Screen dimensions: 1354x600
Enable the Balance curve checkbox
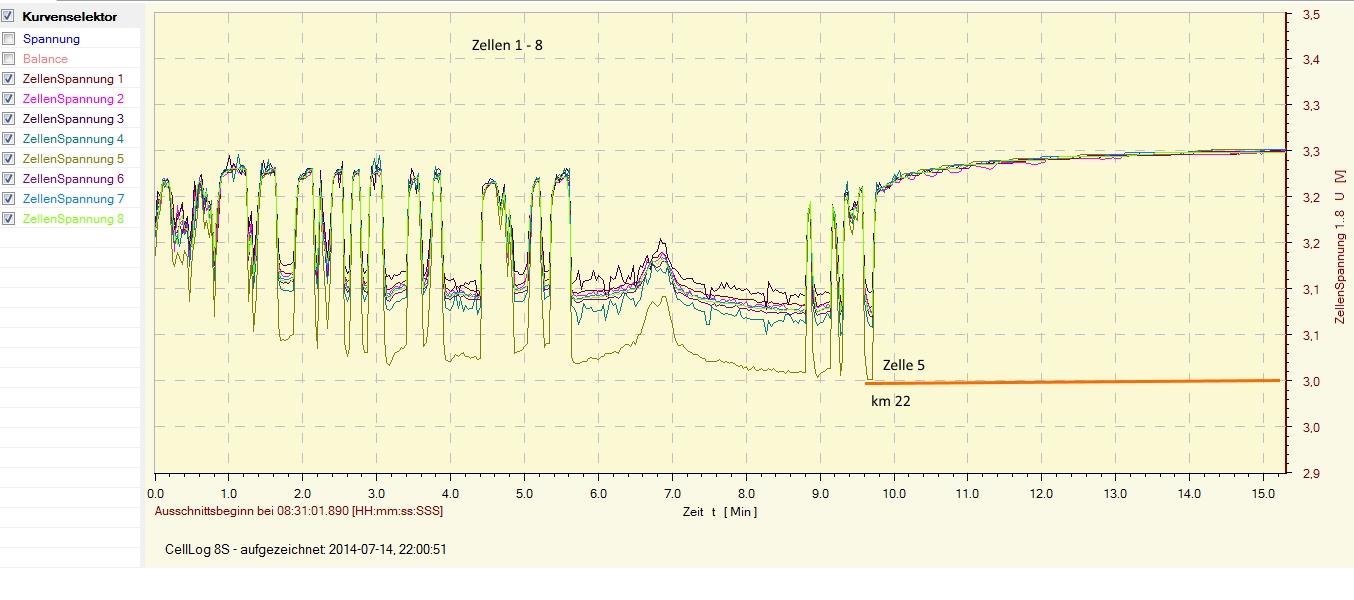[9, 59]
